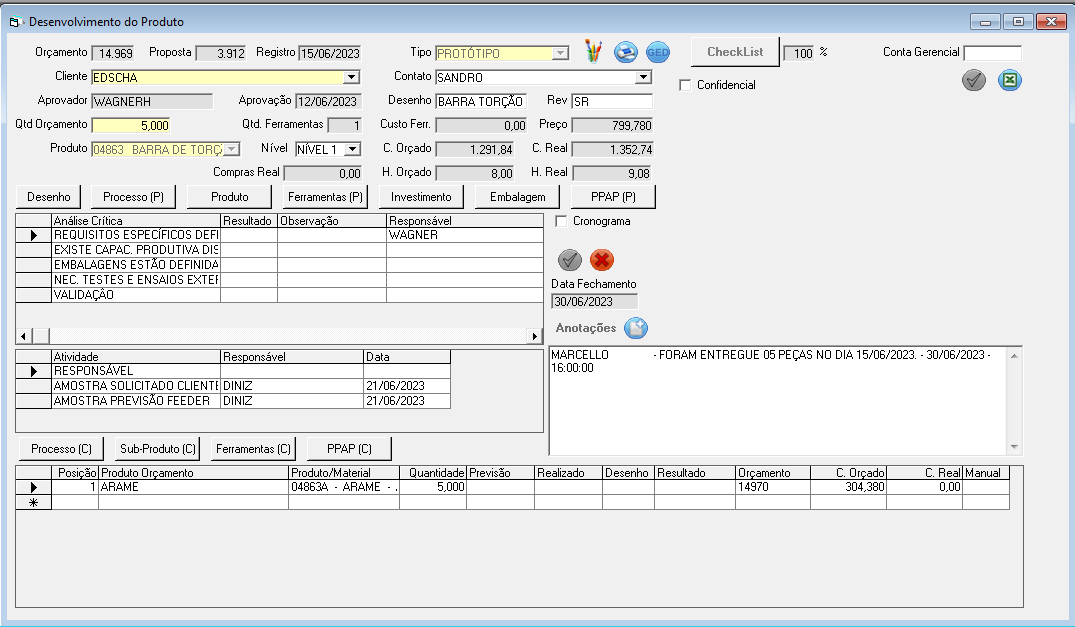Click the blue printer icon
Screen dimensions: 1075x627
click(x=625, y=52)
